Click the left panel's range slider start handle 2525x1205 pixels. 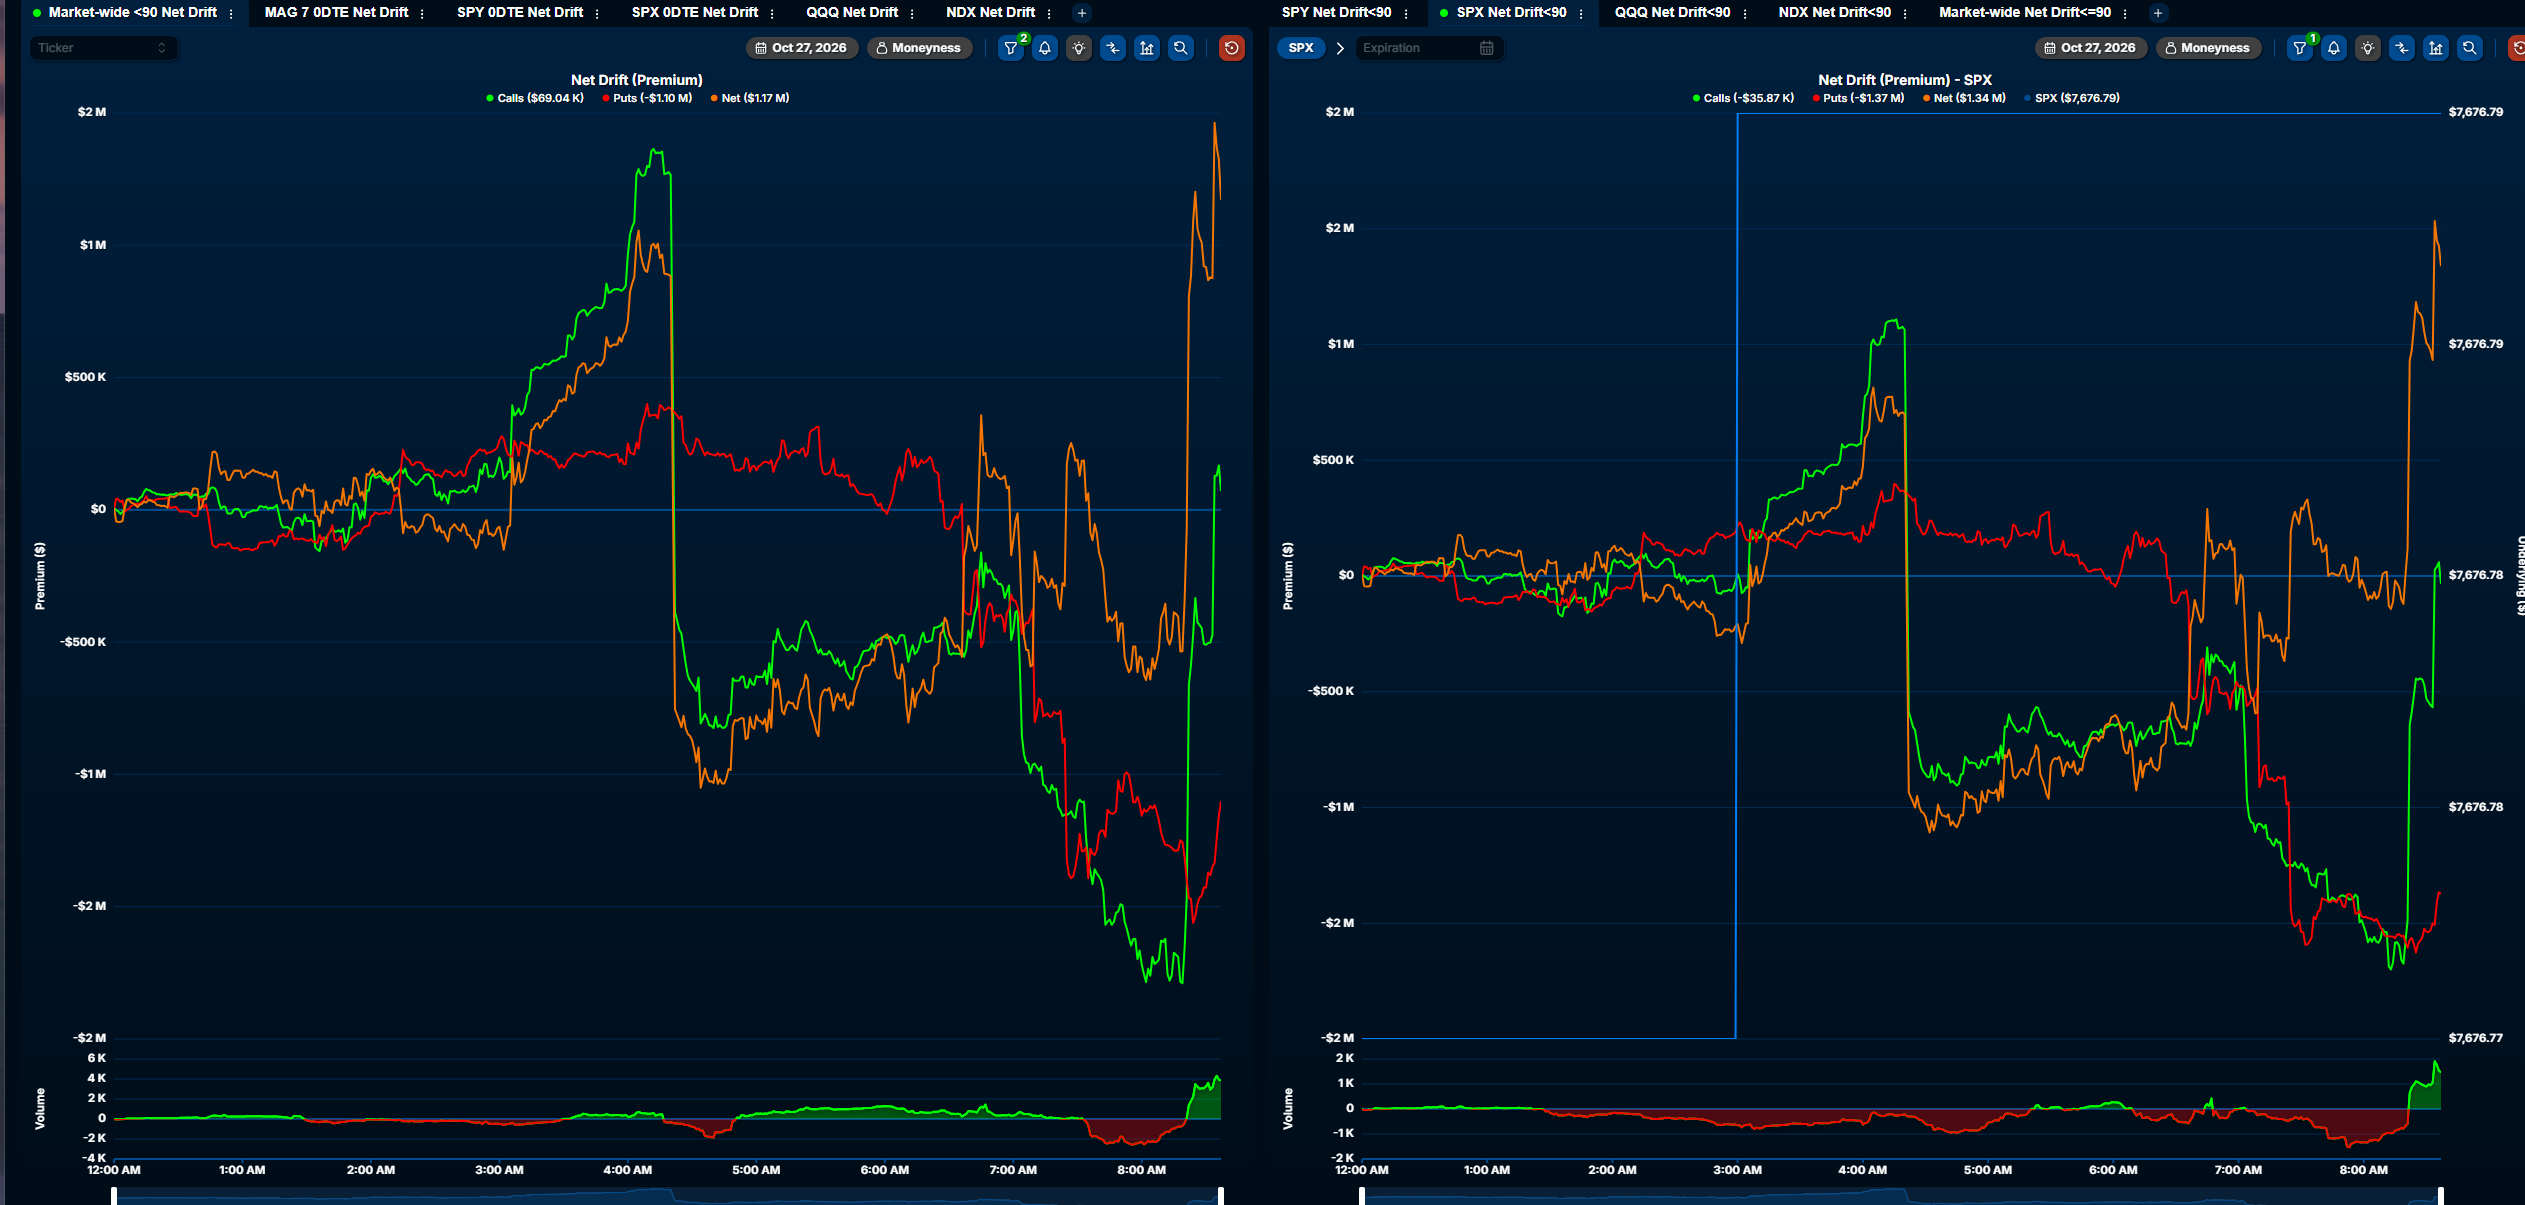[x=114, y=1196]
